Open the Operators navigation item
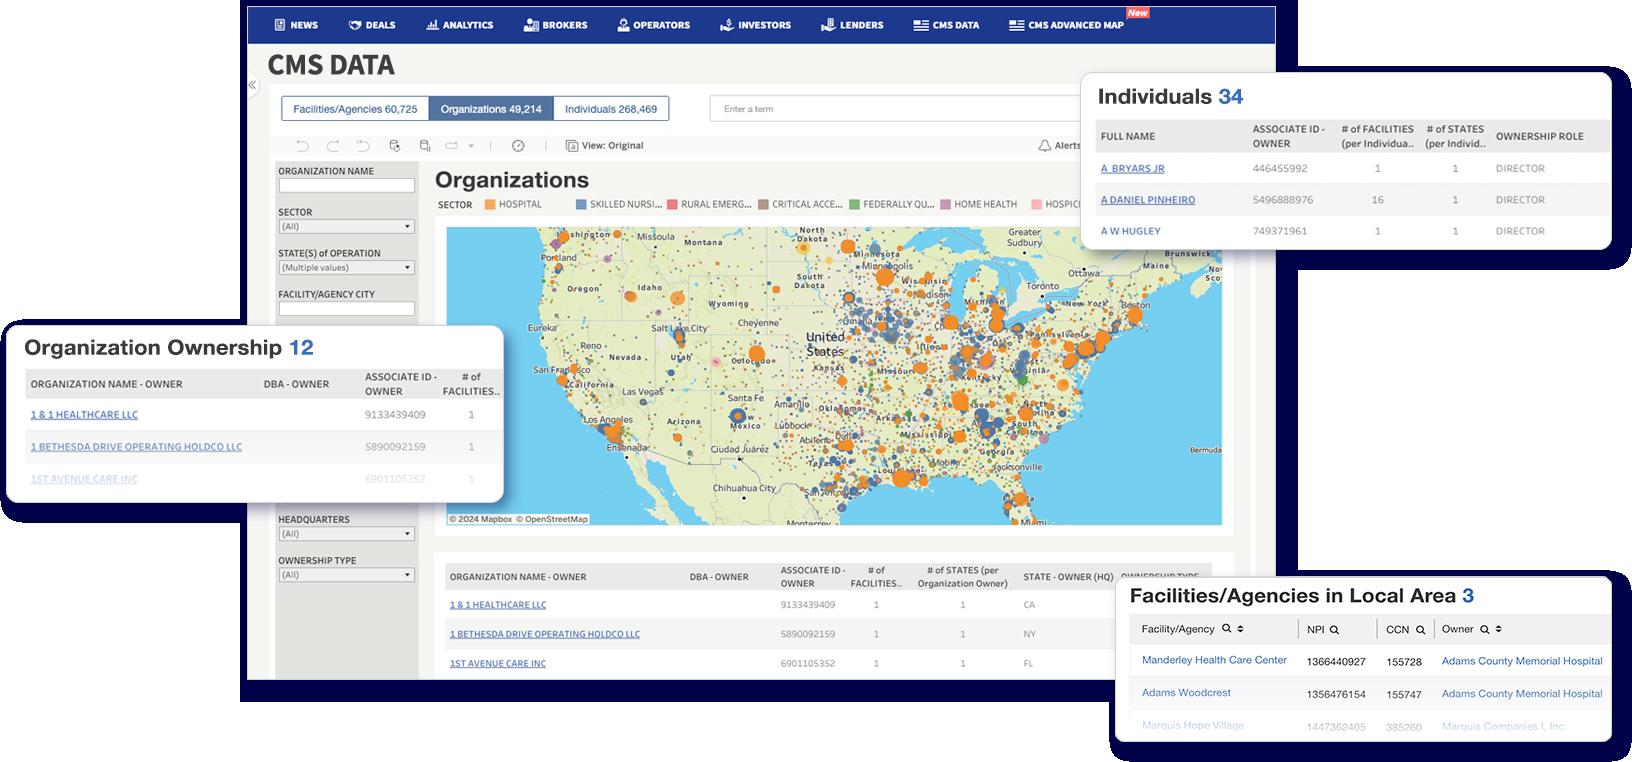 click(x=653, y=25)
